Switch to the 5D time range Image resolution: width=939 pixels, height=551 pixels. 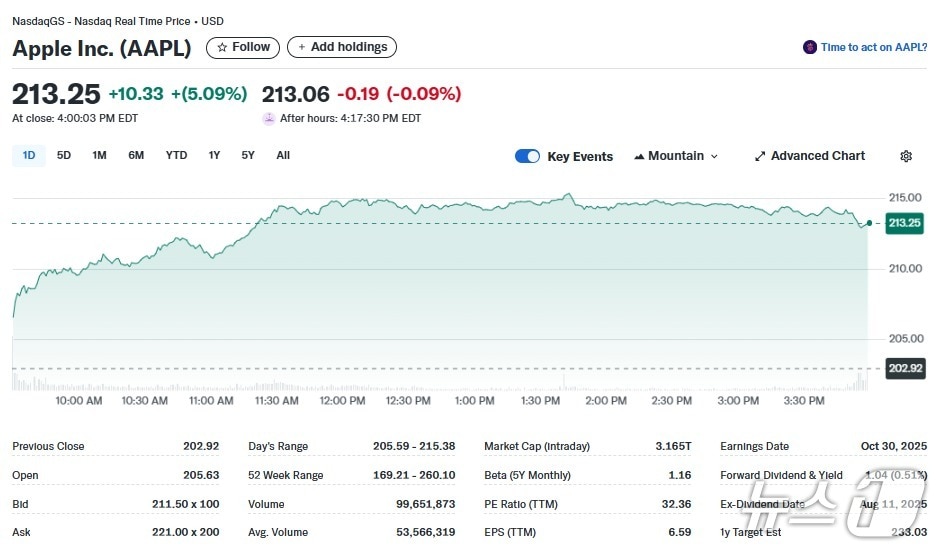pos(64,155)
